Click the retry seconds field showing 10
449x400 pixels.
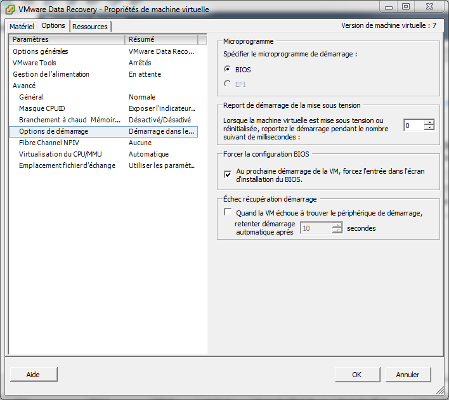click(316, 228)
